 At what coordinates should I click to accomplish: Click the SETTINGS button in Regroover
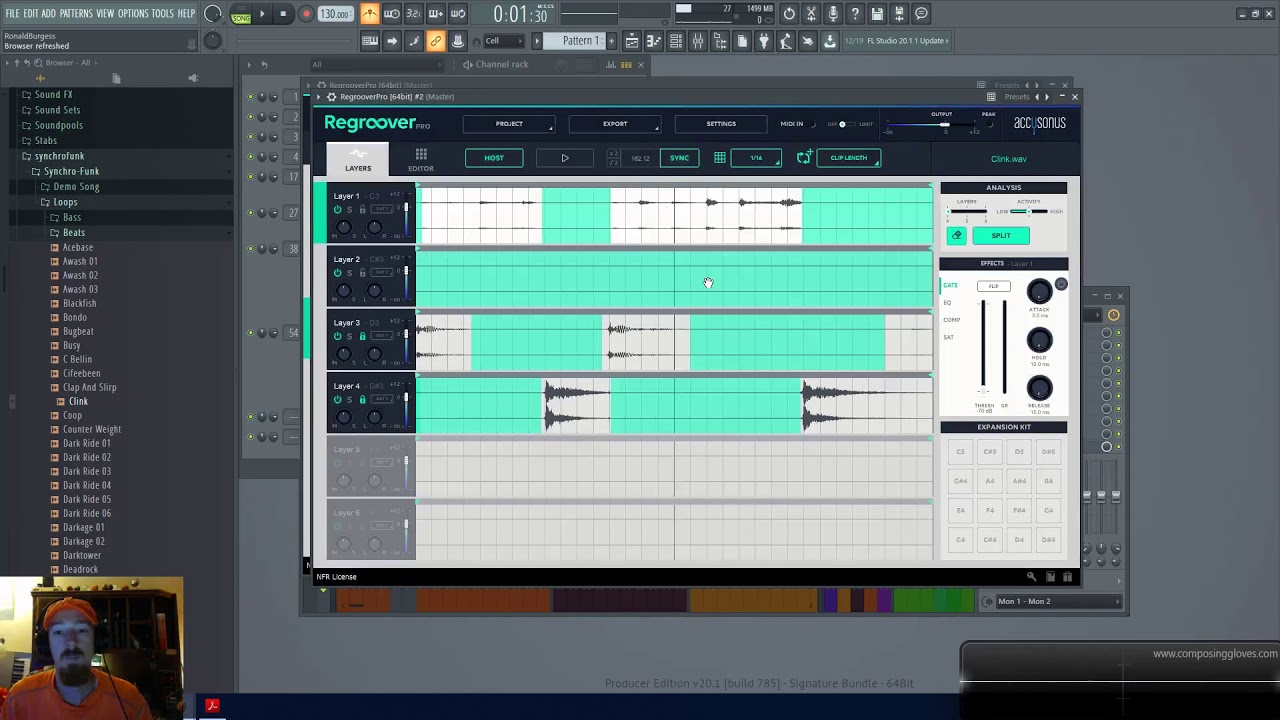721,124
